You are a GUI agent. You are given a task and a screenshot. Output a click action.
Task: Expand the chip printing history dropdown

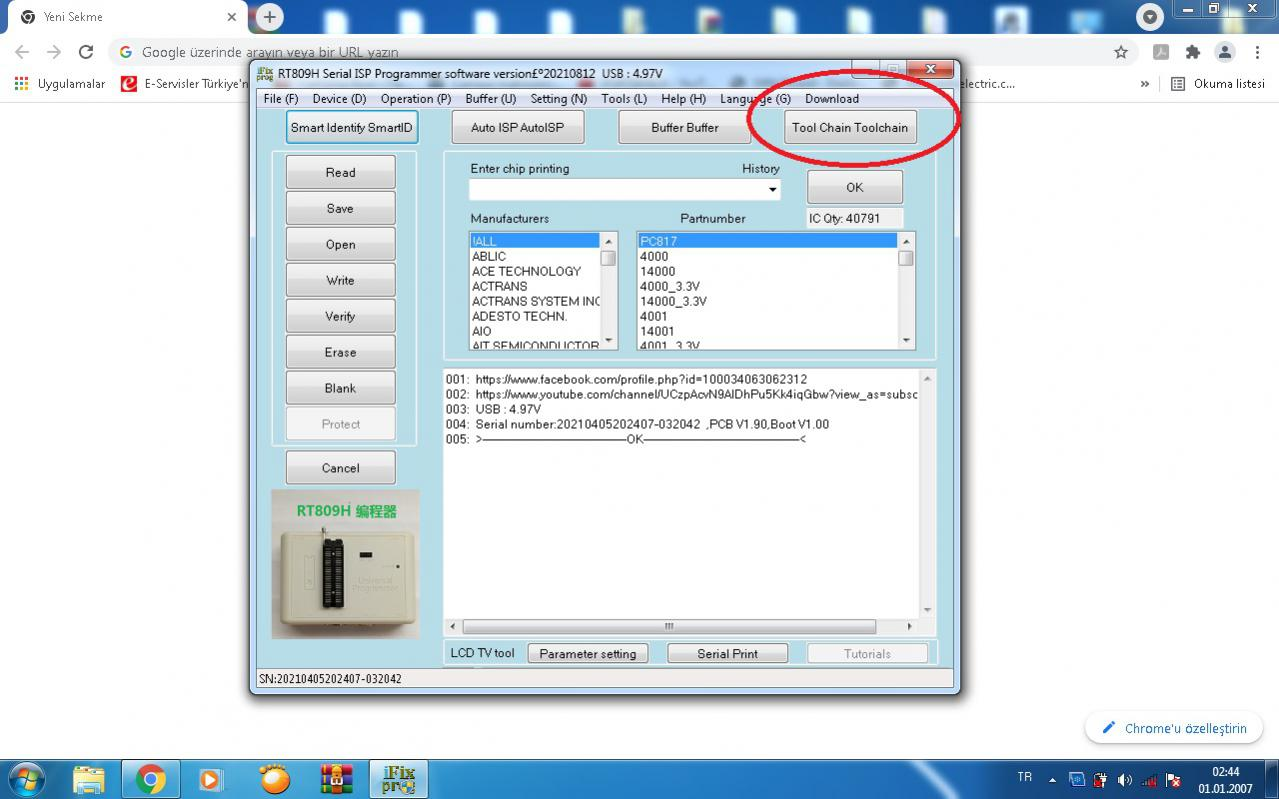tap(772, 190)
